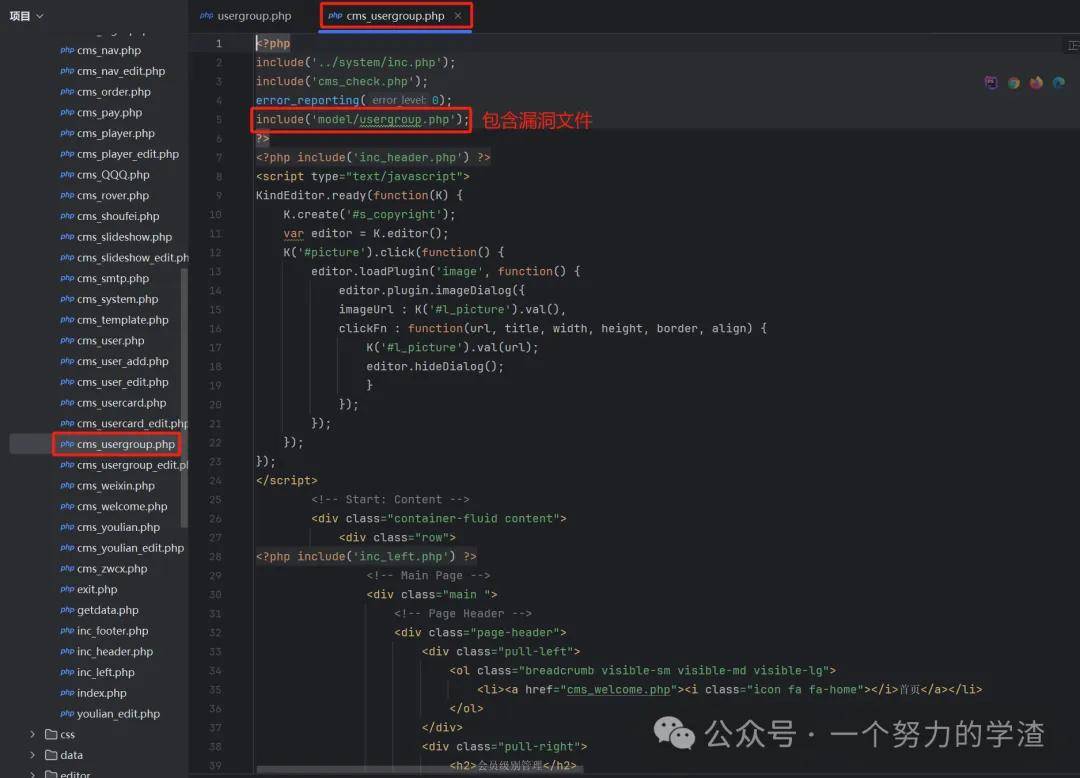Click gutter line number 1
The width and height of the screenshot is (1080, 778).
click(x=218, y=43)
